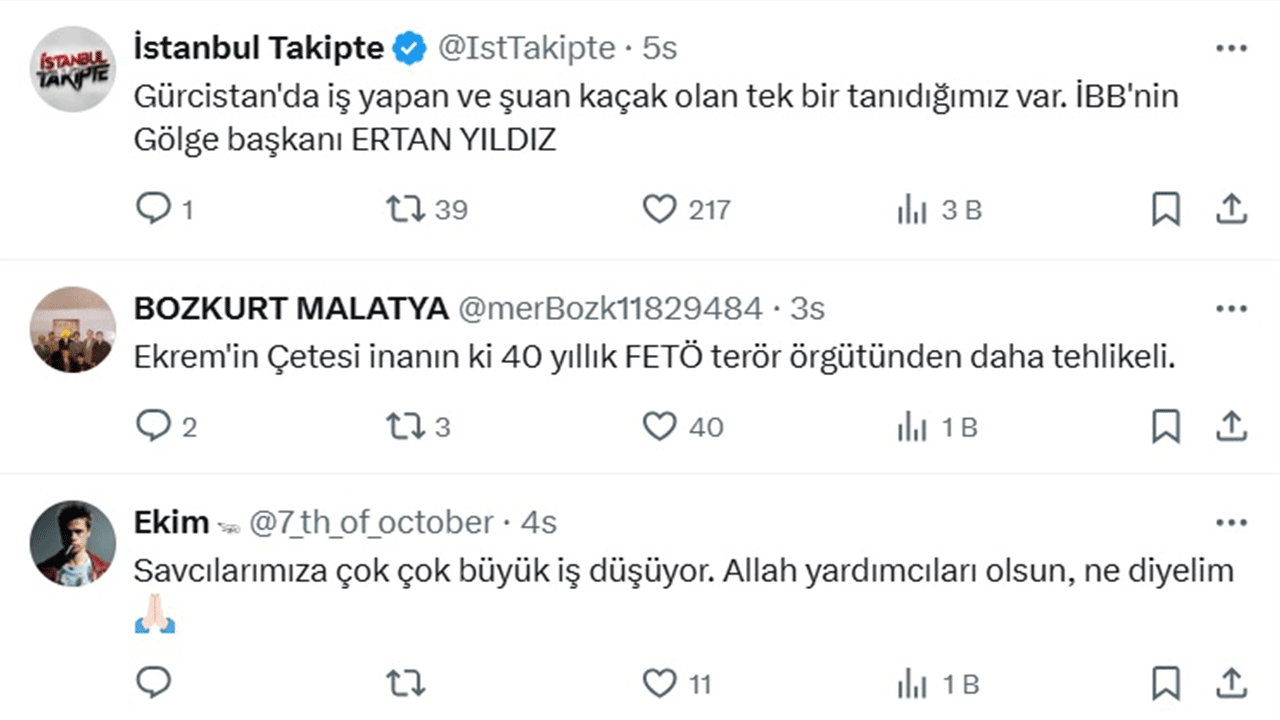
Task: View analytics of İstanbul Takipte tweet
Action: tap(912, 209)
